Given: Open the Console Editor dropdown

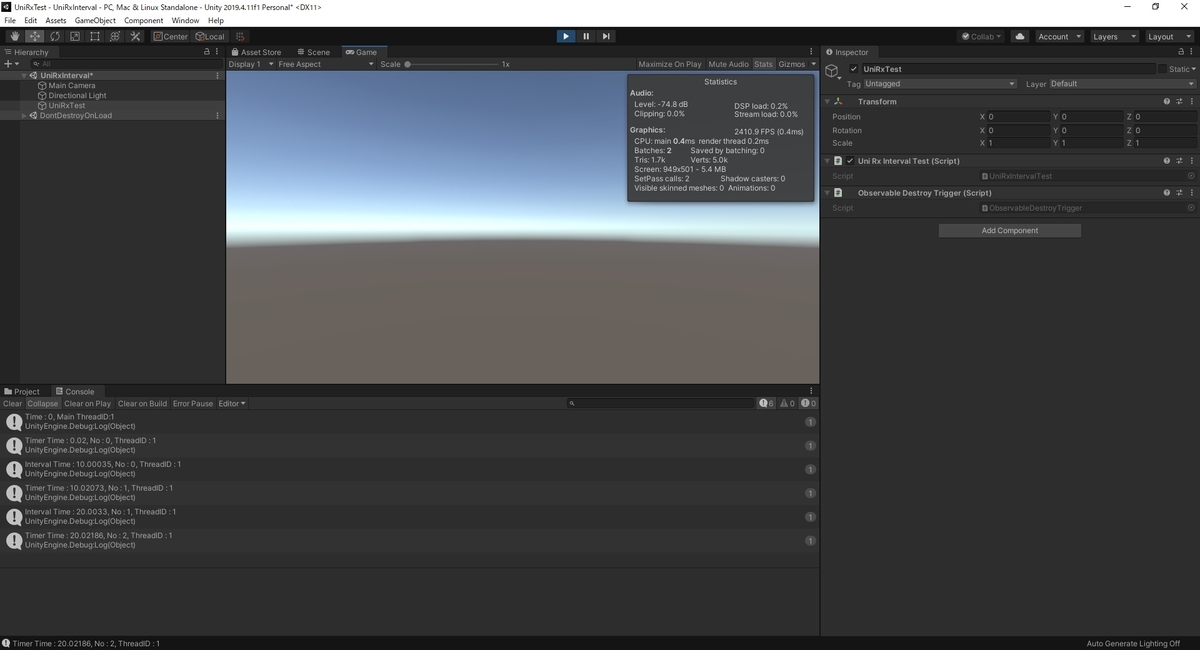Looking at the screenshot, I should click(x=232, y=403).
